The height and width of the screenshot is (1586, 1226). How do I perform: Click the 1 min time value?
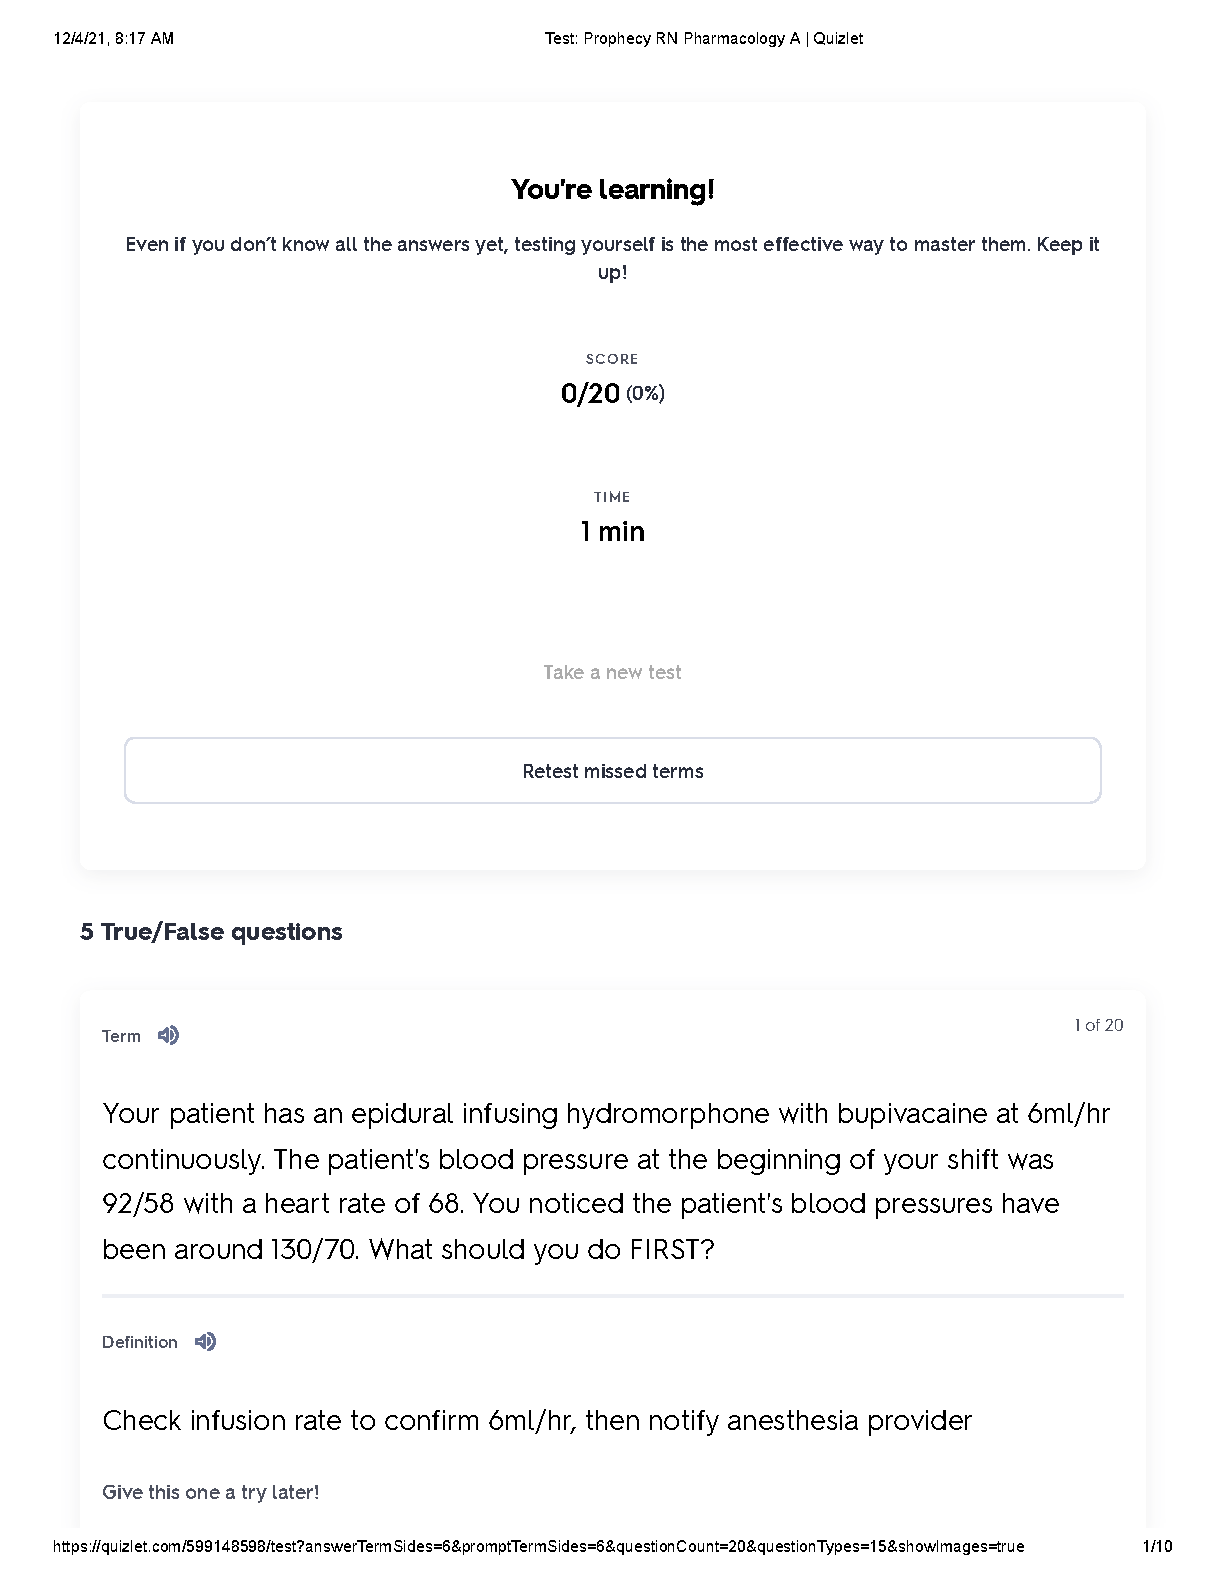coord(613,531)
